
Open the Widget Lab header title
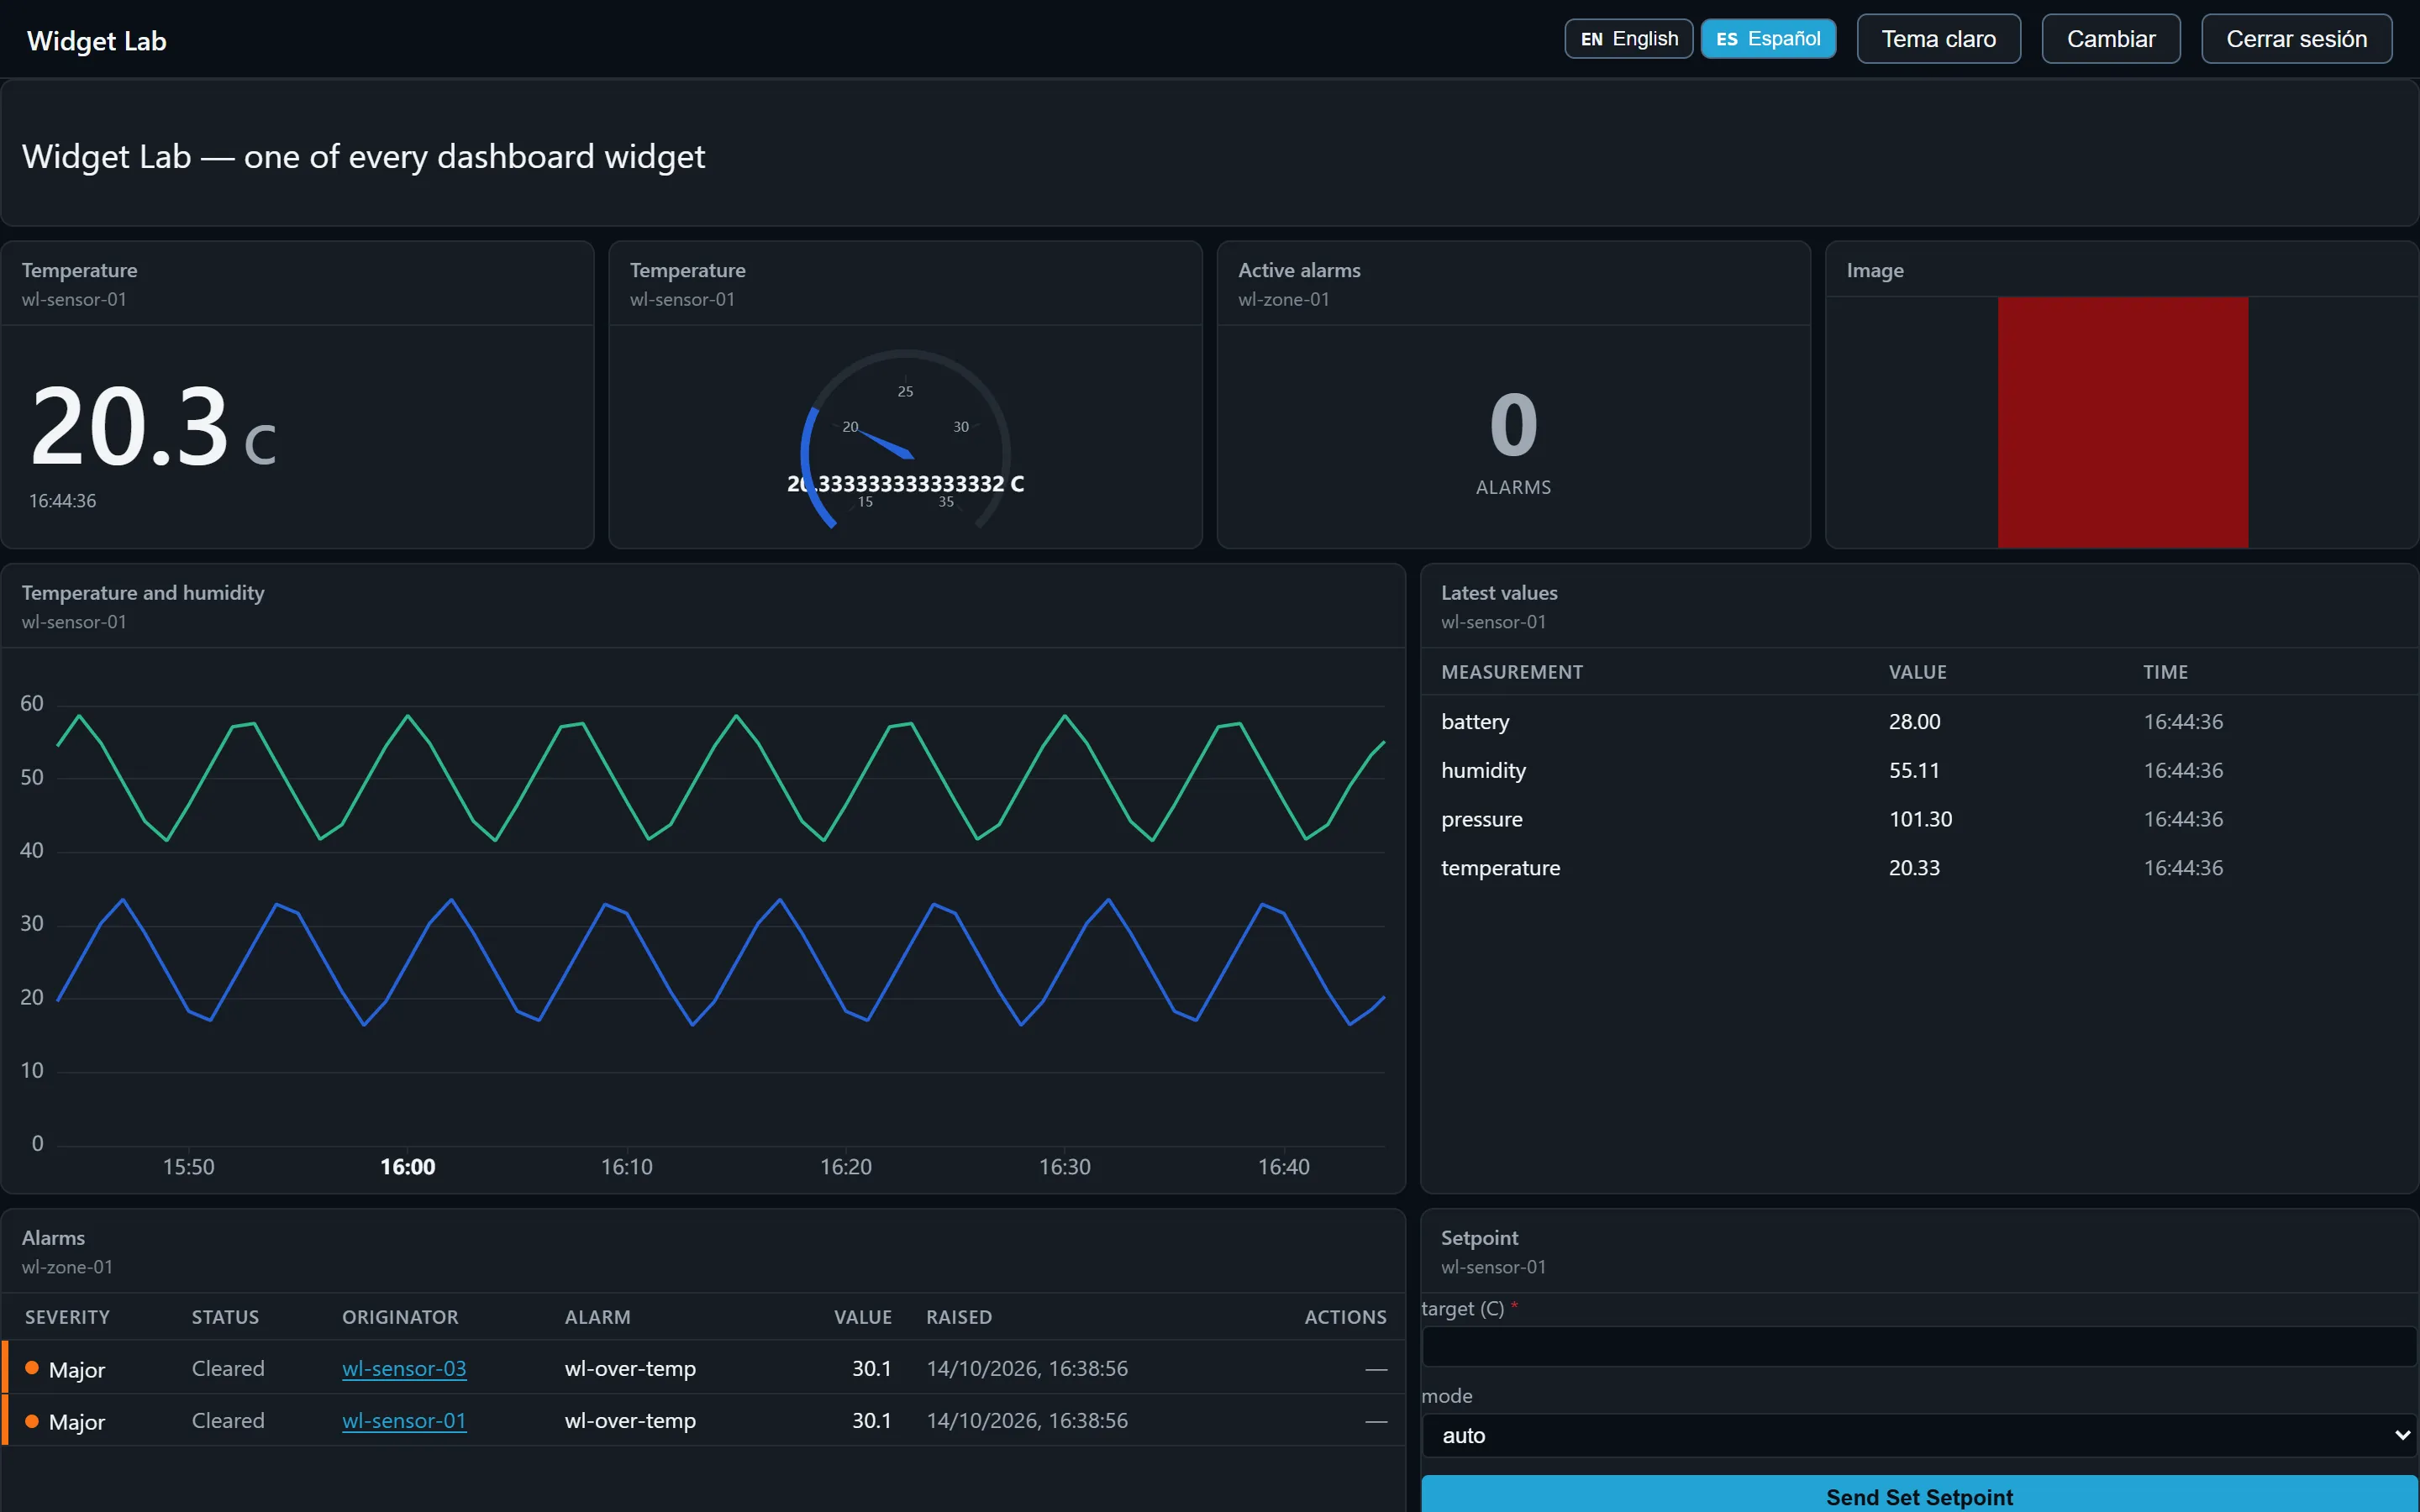pos(97,41)
